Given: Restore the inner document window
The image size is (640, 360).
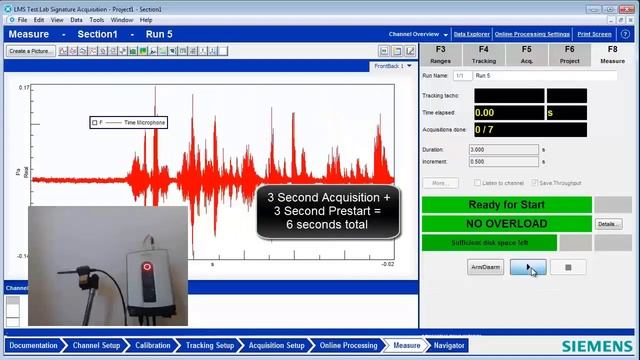Looking at the screenshot, I should pyautogui.click(x=621, y=20).
